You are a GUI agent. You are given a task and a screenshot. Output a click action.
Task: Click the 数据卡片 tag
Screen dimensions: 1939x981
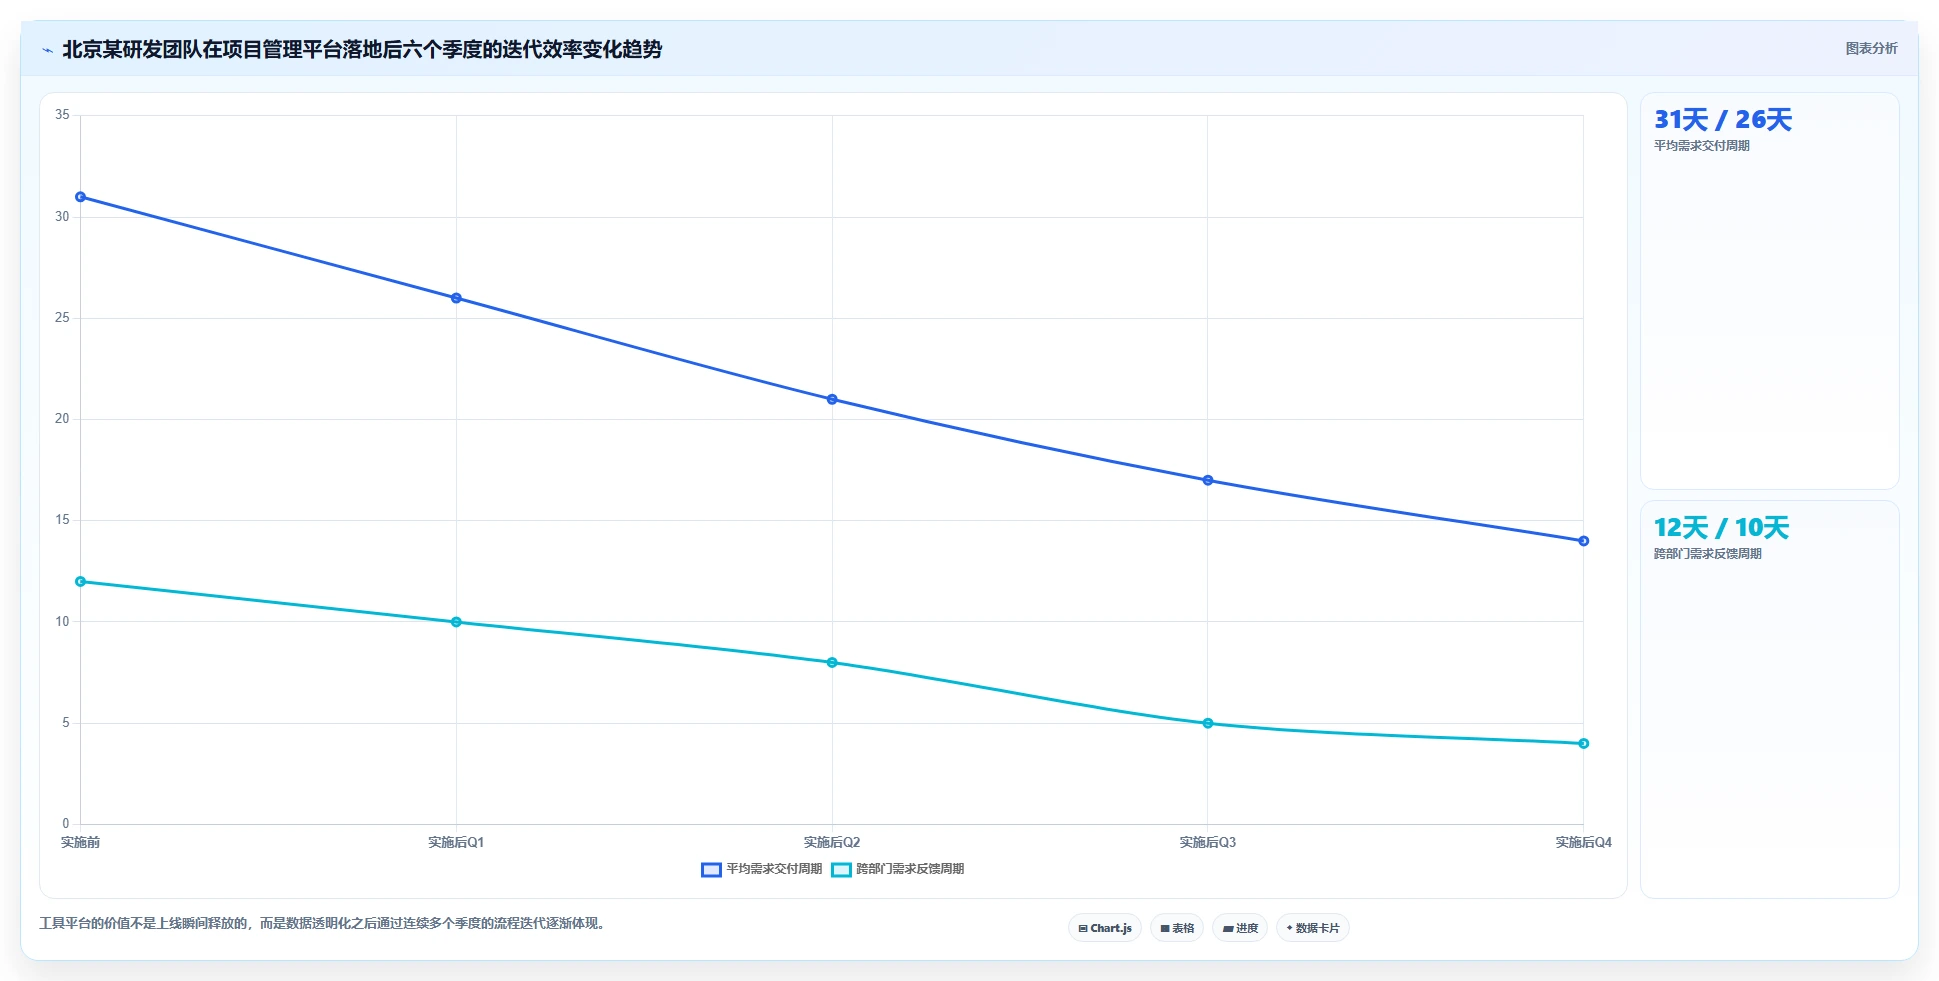pyautogui.click(x=1313, y=928)
